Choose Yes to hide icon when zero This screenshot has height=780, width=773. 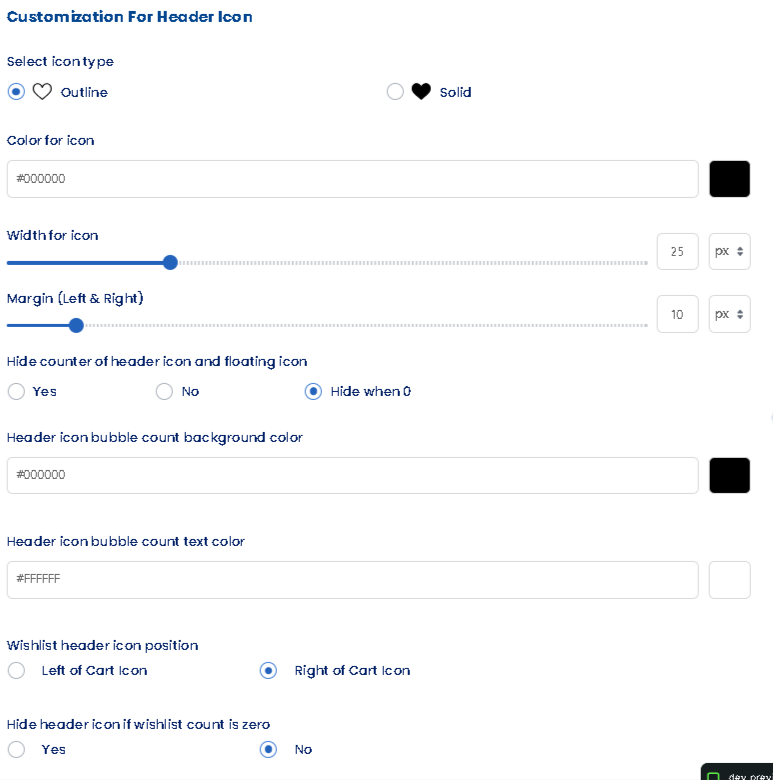coord(16,749)
